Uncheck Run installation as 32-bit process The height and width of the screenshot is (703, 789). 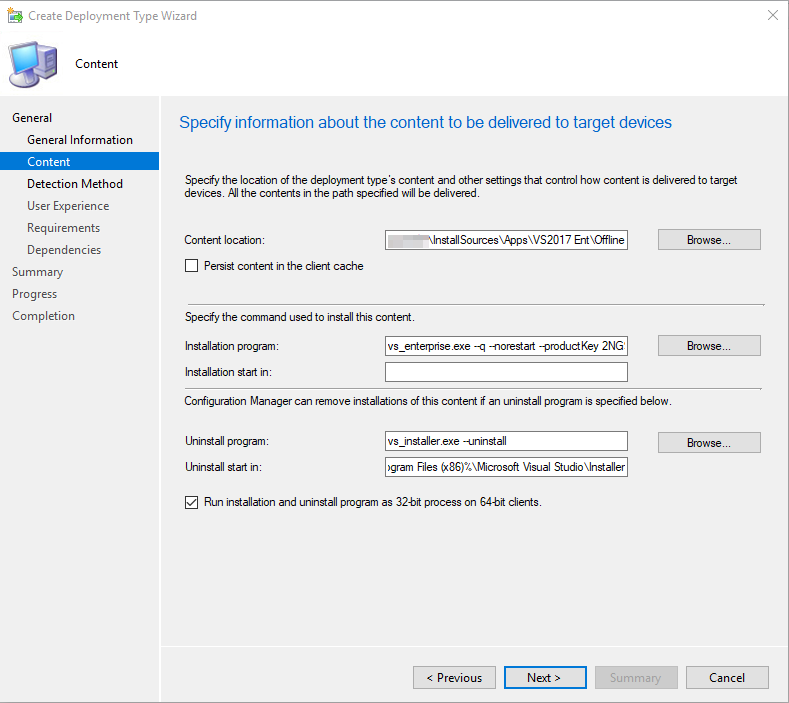pyautogui.click(x=192, y=502)
